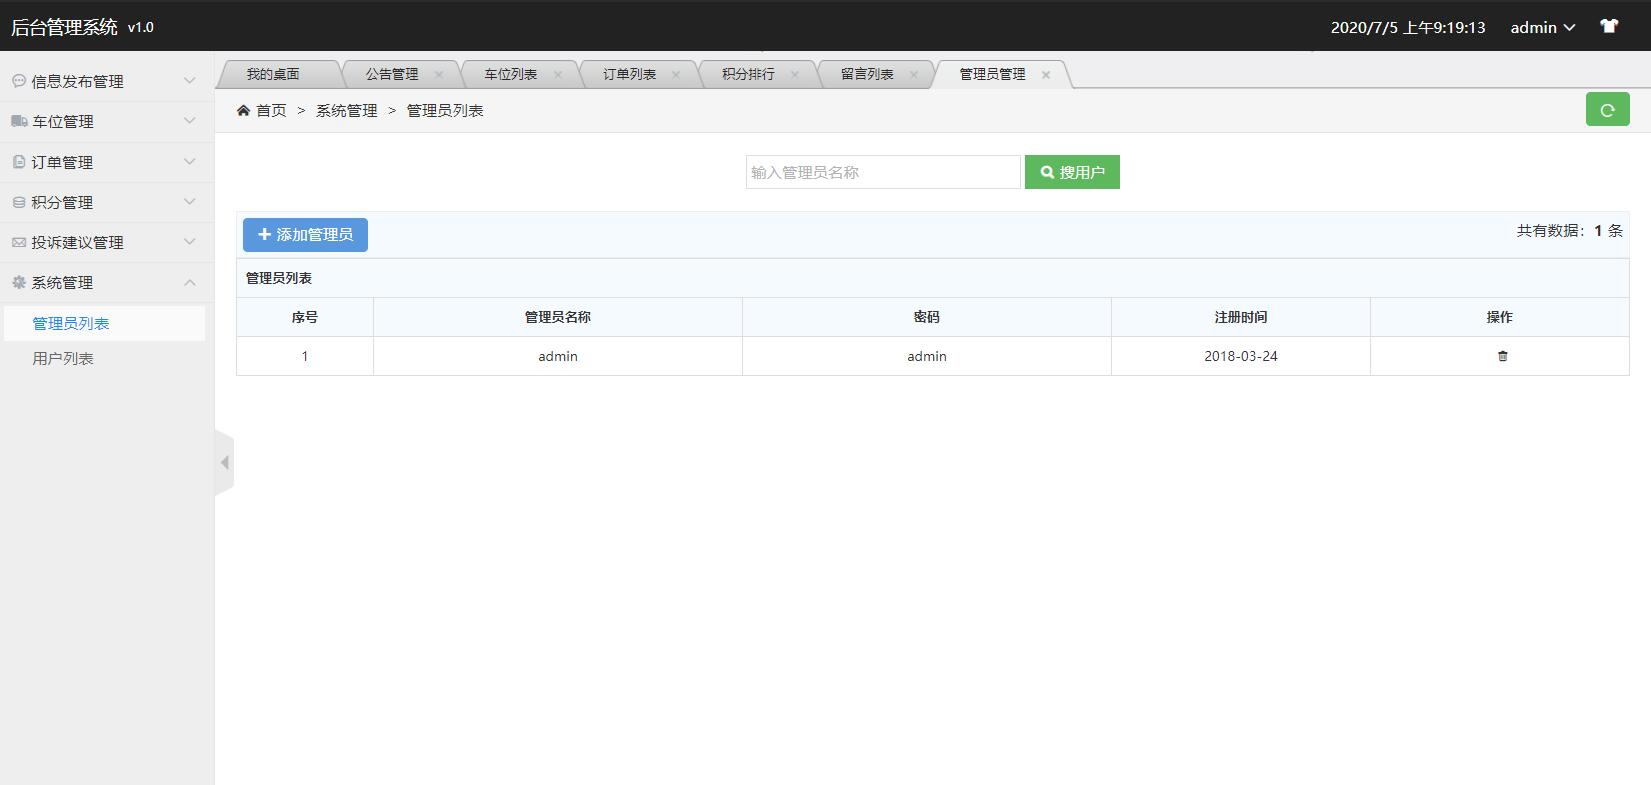1651x785 pixels.
Task: Delete the admin row via trash icon
Action: [x=1502, y=356]
